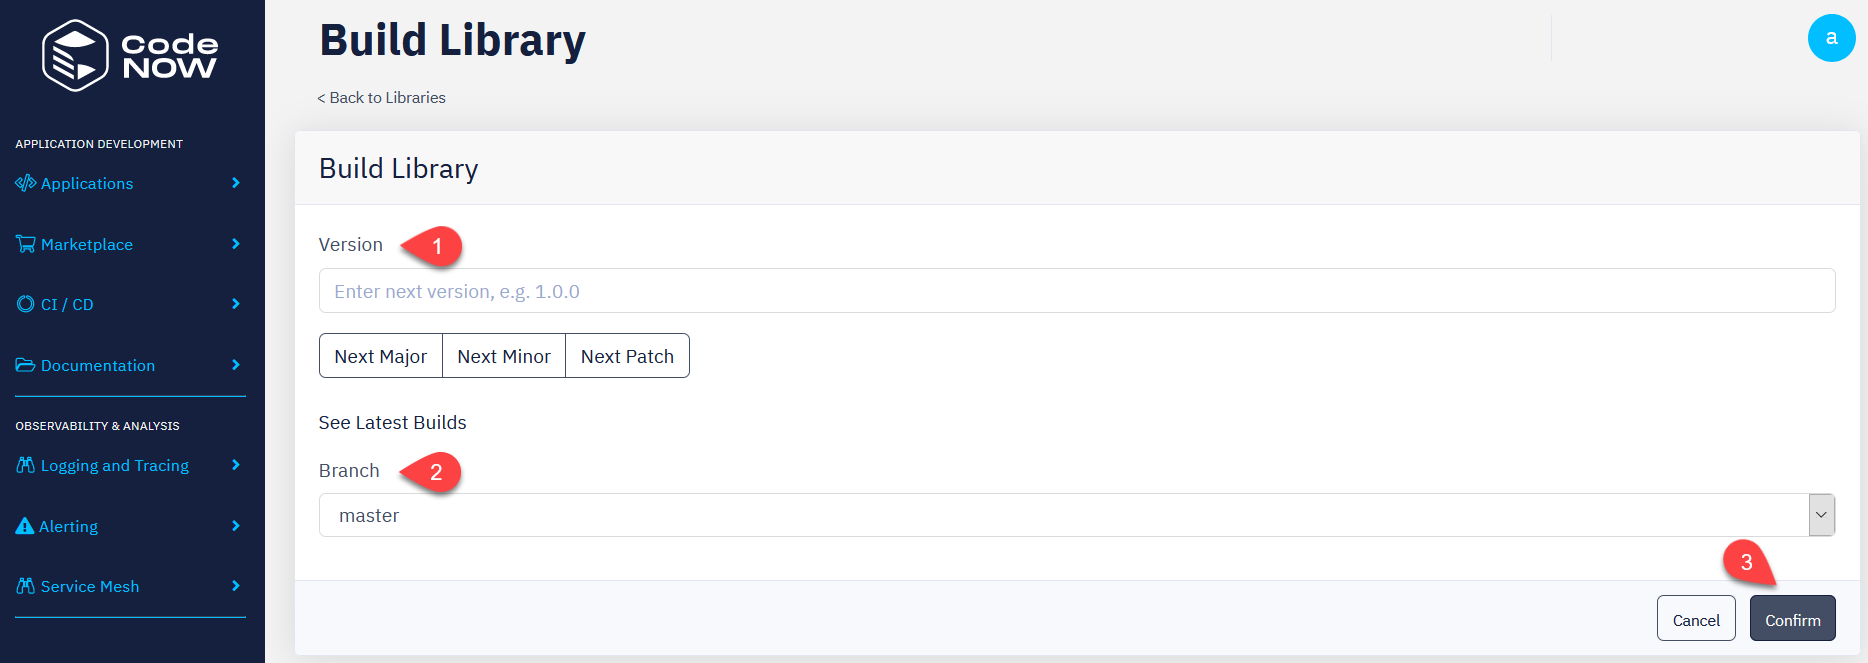Image resolution: width=1868 pixels, height=663 pixels.
Task: Expand the Alerting chevron arrow
Action: click(x=236, y=526)
